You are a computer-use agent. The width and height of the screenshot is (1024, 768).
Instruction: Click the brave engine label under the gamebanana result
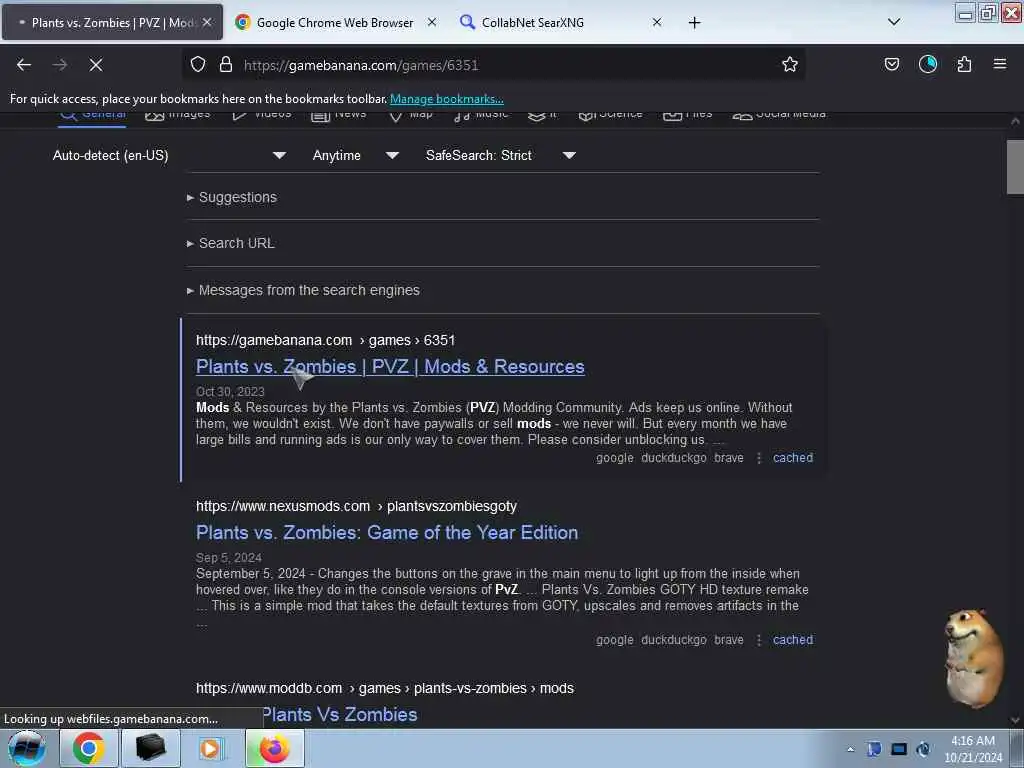(729, 458)
